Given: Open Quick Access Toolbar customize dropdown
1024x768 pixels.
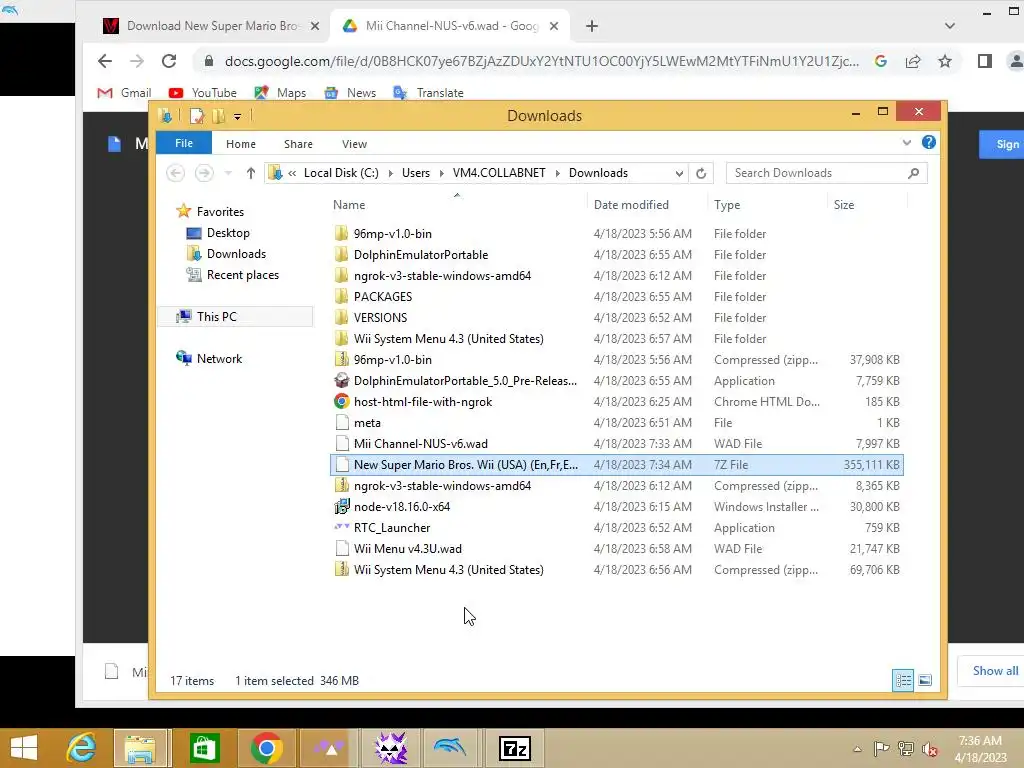Looking at the screenshot, I should click(x=237, y=116).
